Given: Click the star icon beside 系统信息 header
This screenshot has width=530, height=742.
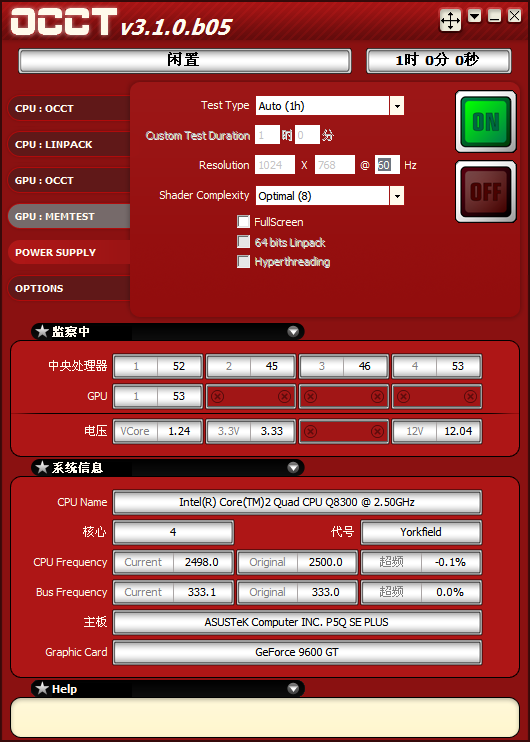Looking at the screenshot, I should pos(43,468).
